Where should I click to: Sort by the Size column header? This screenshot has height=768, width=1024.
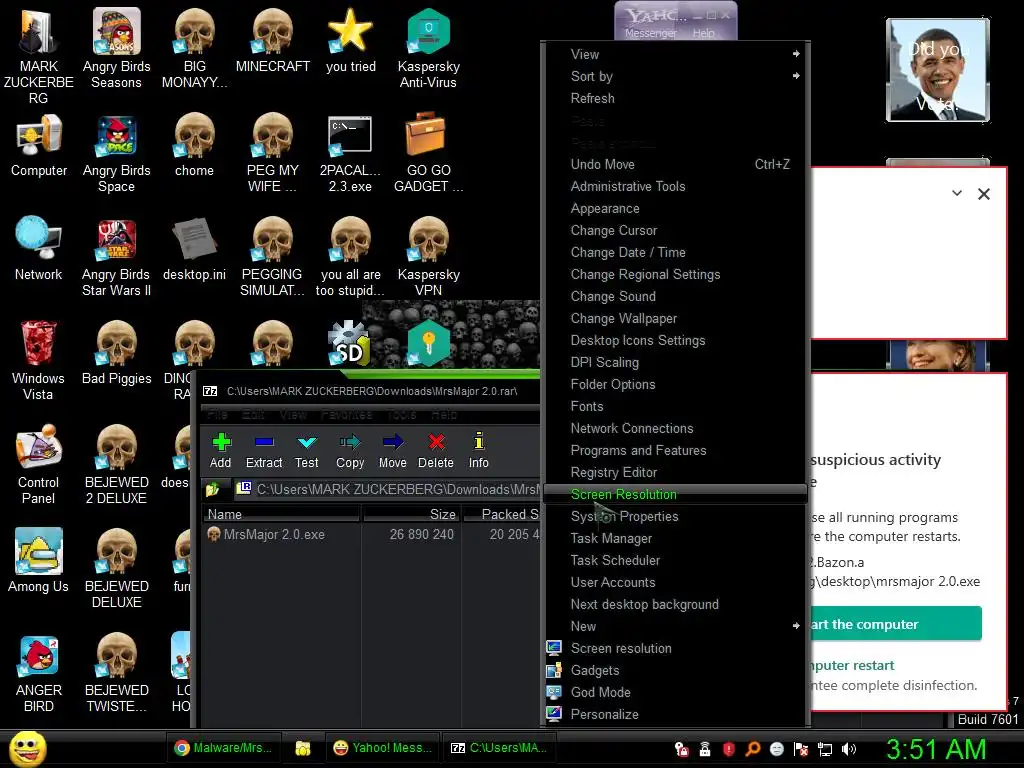coord(411,514)
